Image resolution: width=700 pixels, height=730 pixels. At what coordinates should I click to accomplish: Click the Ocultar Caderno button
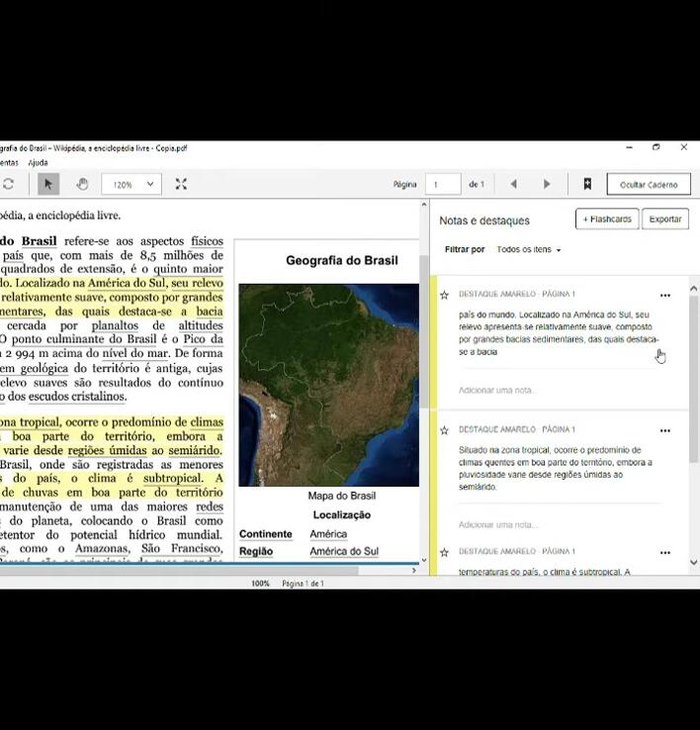pos(648,184)
